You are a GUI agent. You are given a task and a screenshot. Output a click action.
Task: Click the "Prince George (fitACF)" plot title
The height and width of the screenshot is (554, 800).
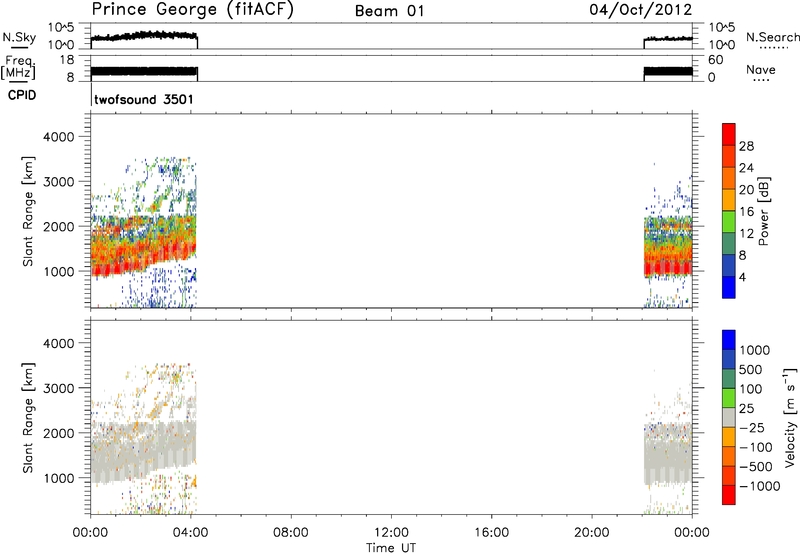[x=193, y=10]
